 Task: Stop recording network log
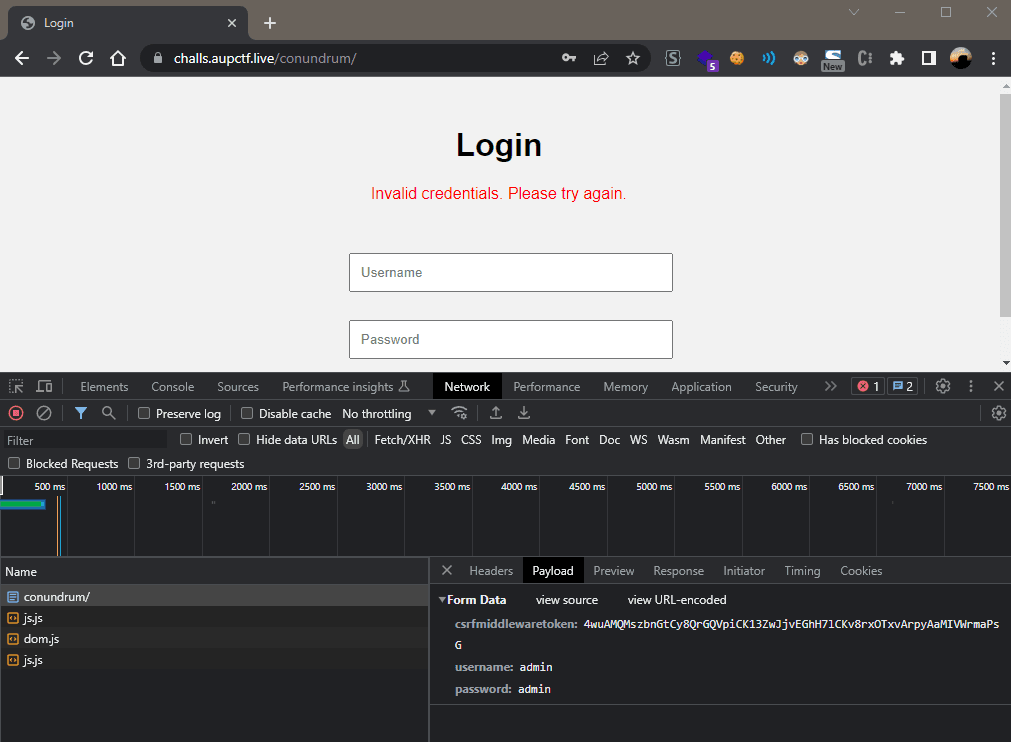(x=15, y=413)
